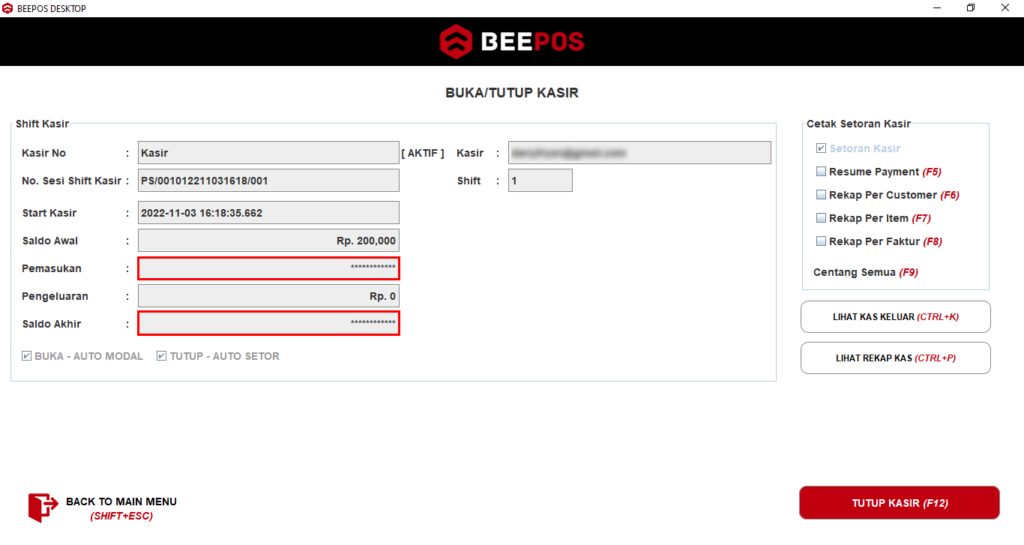Click the Saldo Awal amount field

(268, 241)
